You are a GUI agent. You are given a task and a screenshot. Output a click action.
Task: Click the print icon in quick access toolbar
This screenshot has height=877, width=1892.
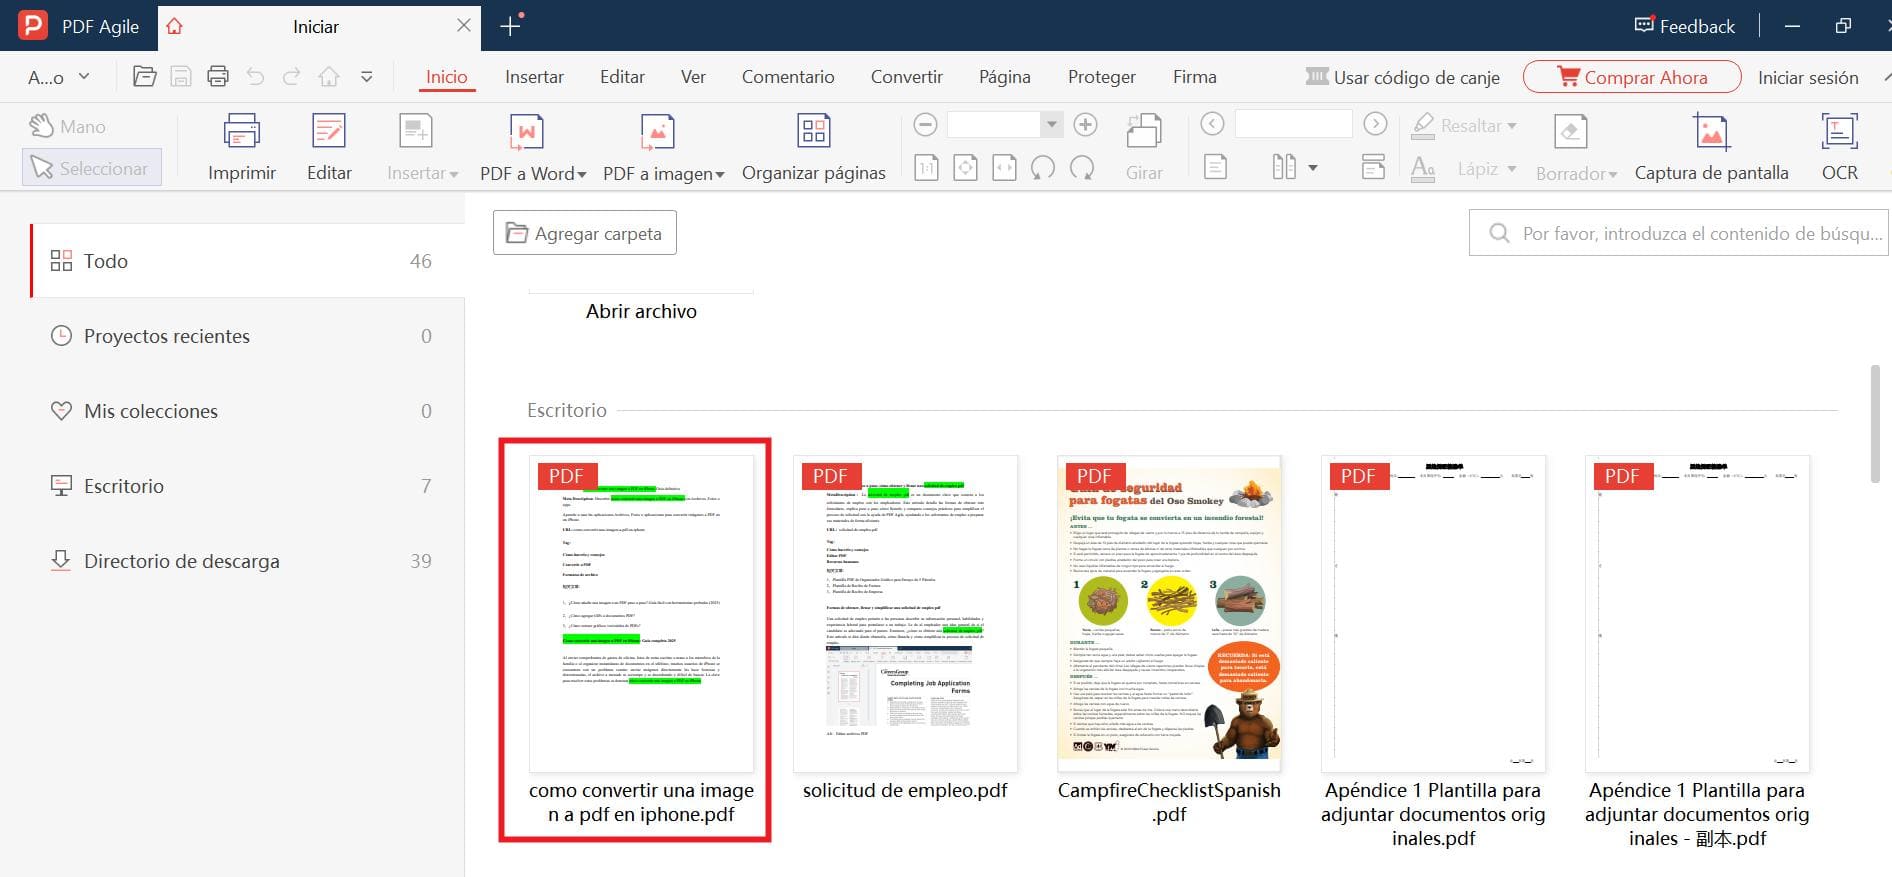coord(218,76)
